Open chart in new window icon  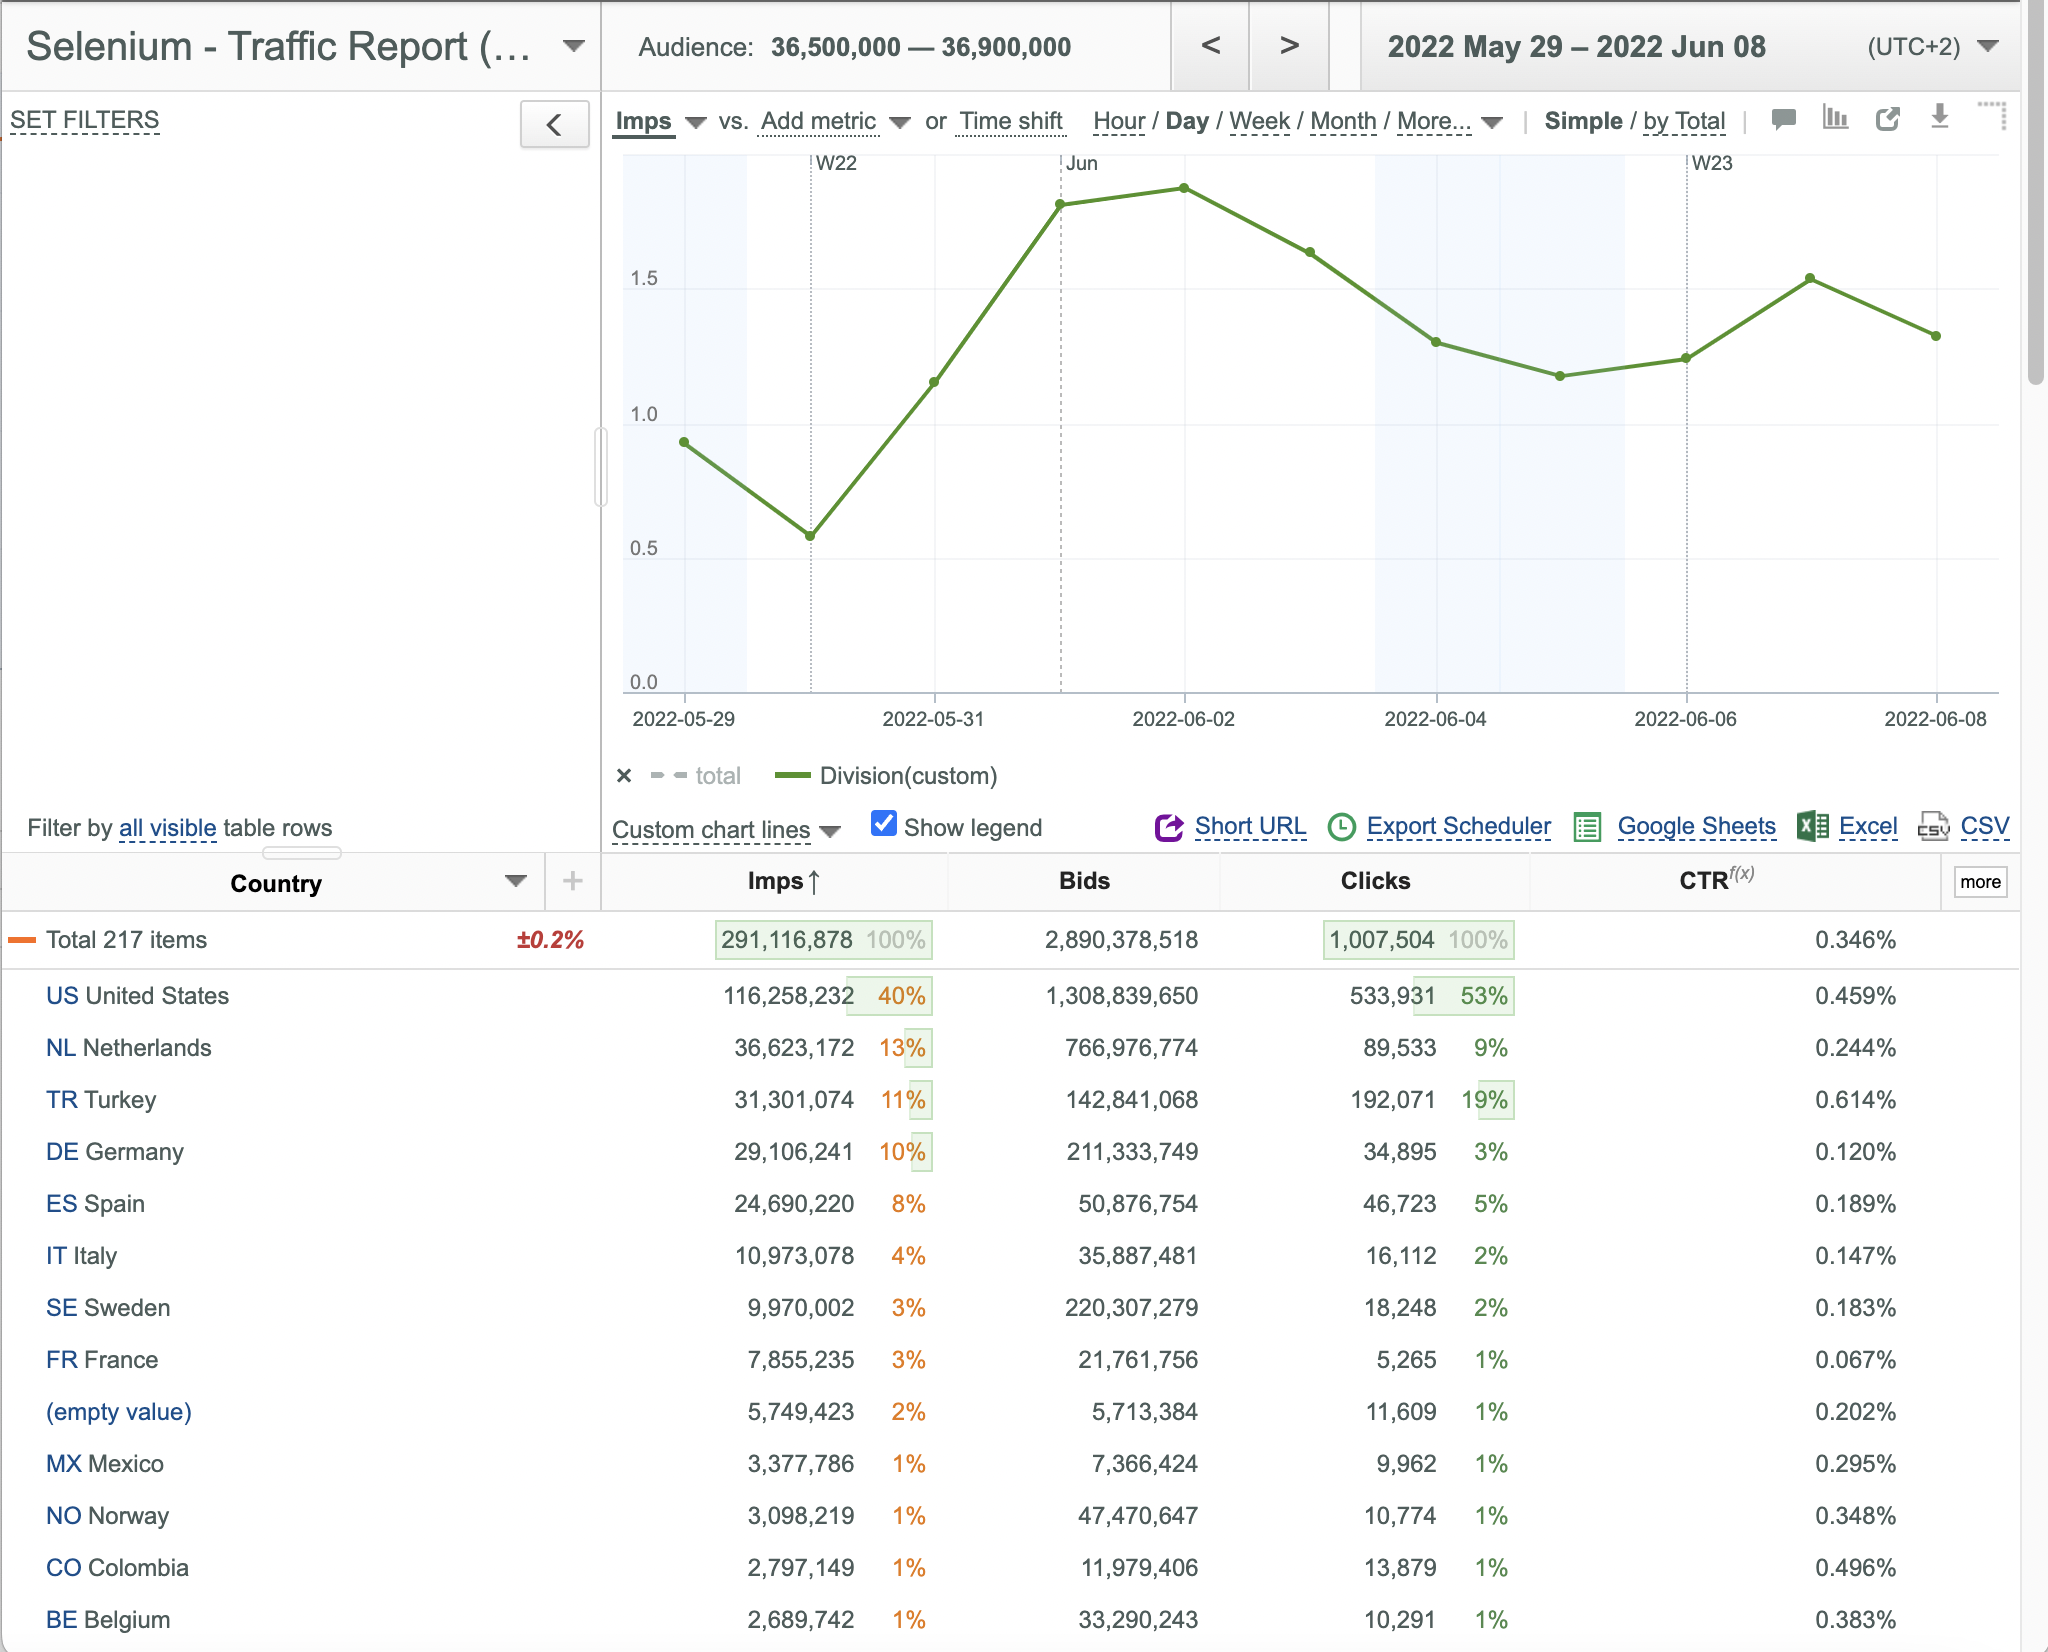point(1888,119)
